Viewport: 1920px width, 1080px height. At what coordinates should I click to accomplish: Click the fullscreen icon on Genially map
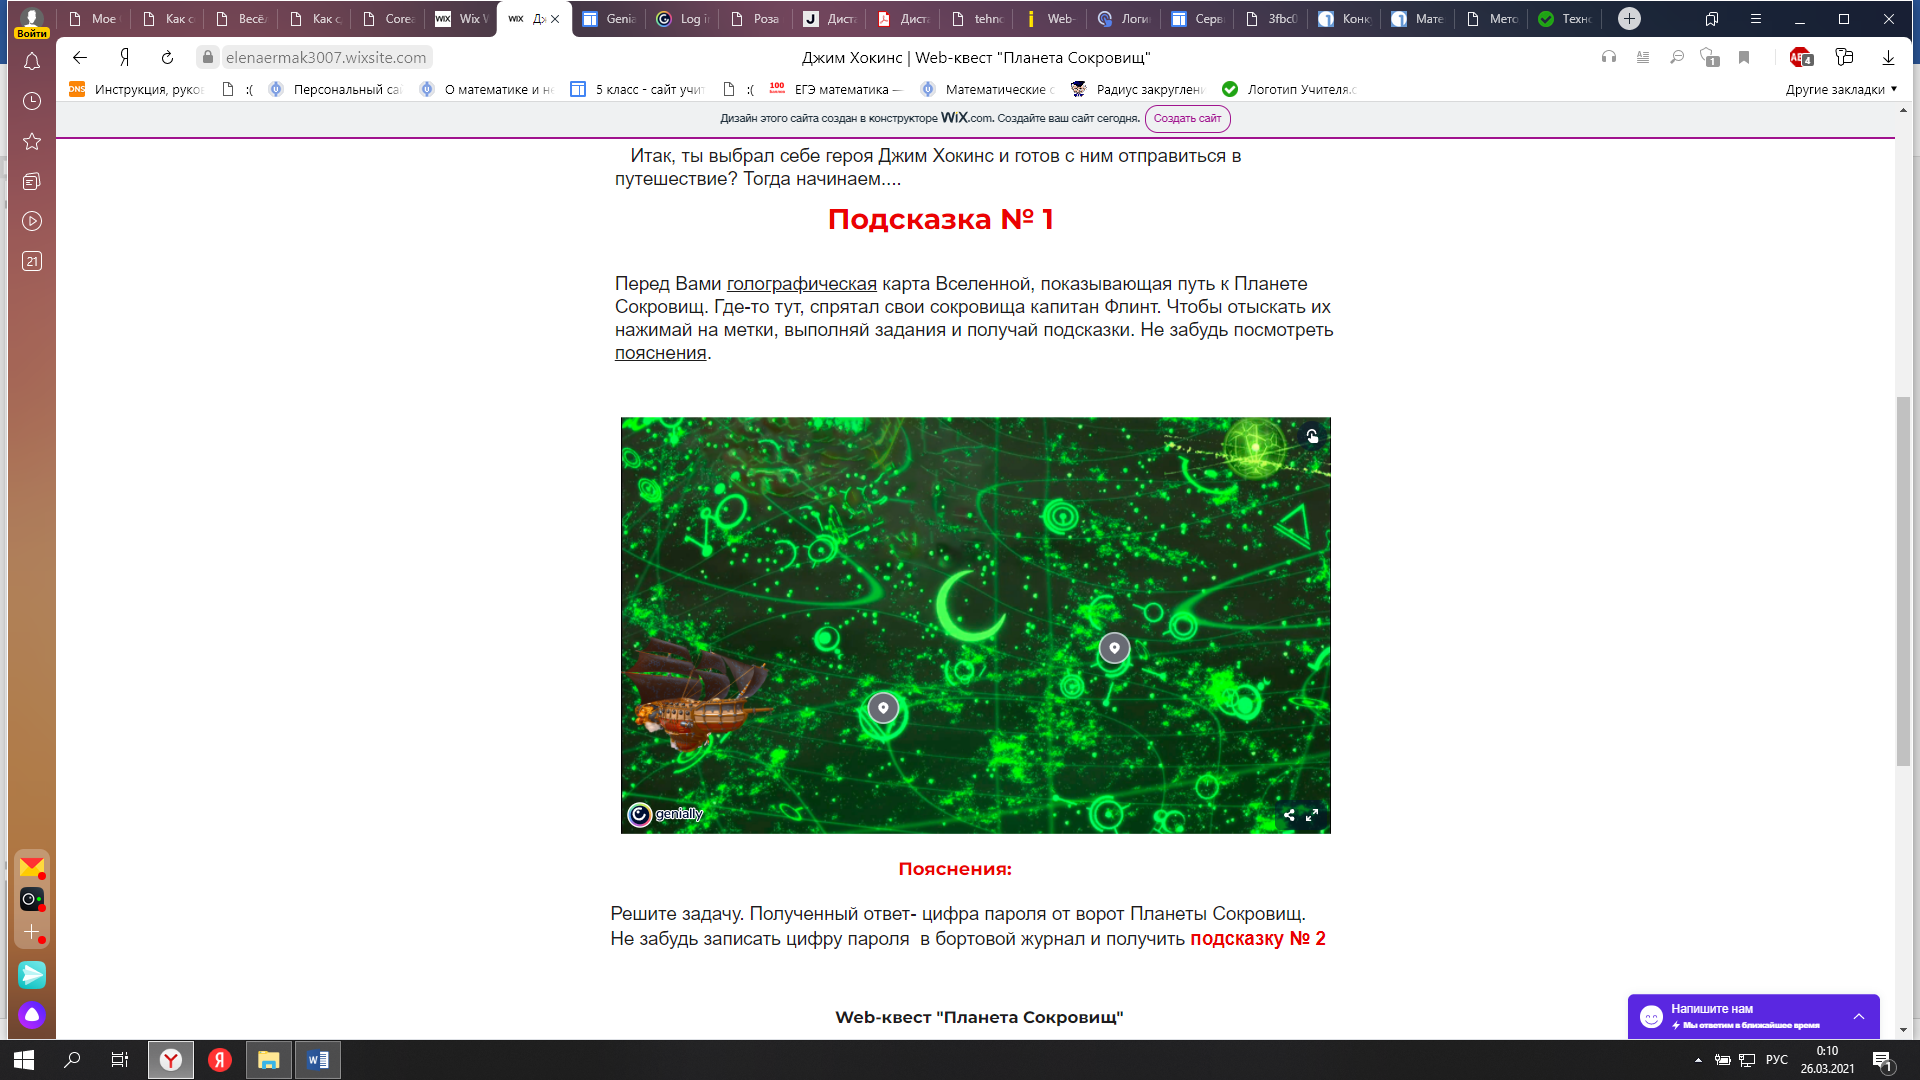coord(1312,815)
